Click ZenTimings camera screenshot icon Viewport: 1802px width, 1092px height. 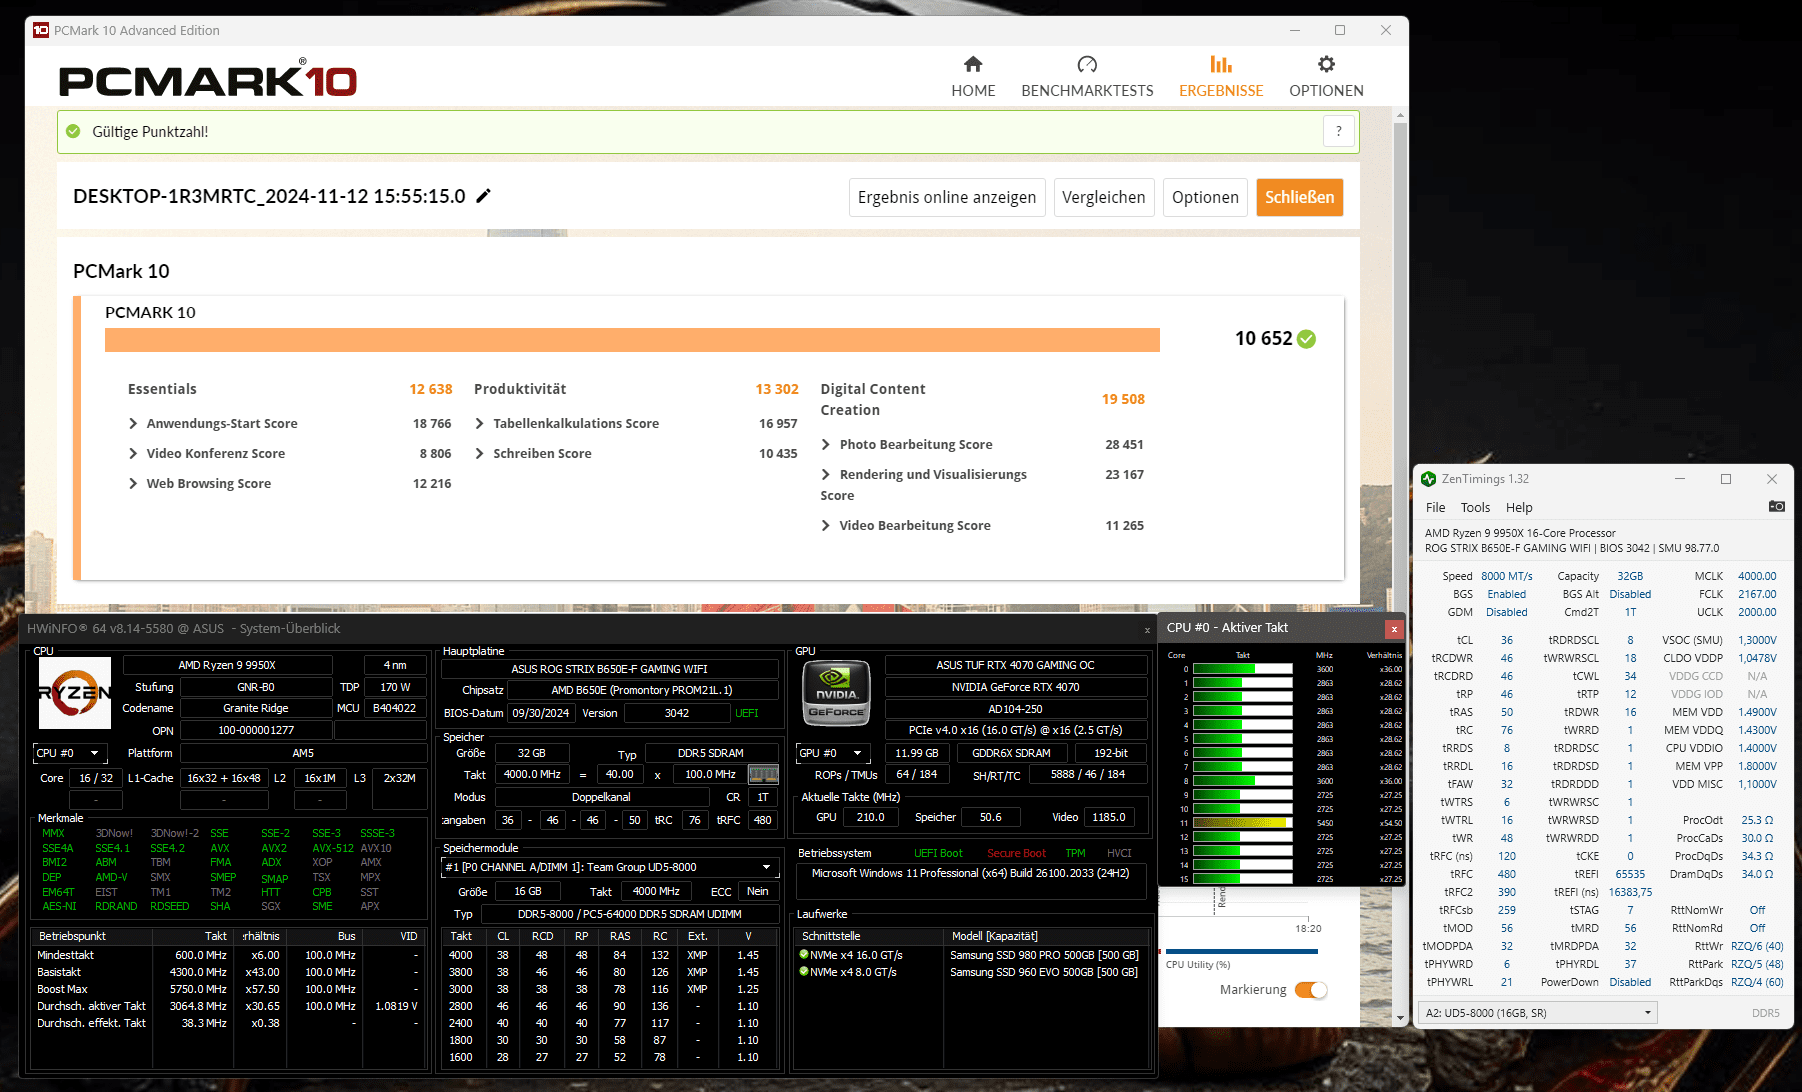[1776, 506]
